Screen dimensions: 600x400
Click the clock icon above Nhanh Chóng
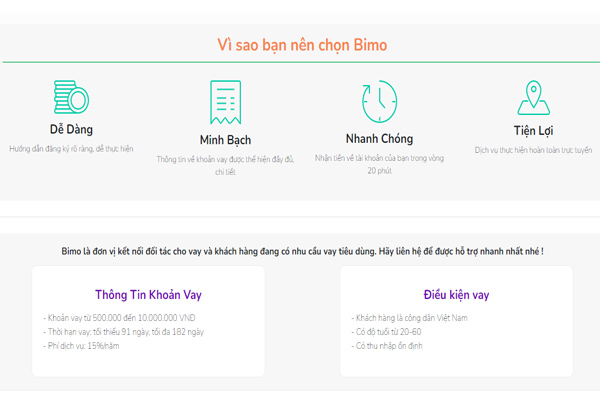(x=379, y=101)
